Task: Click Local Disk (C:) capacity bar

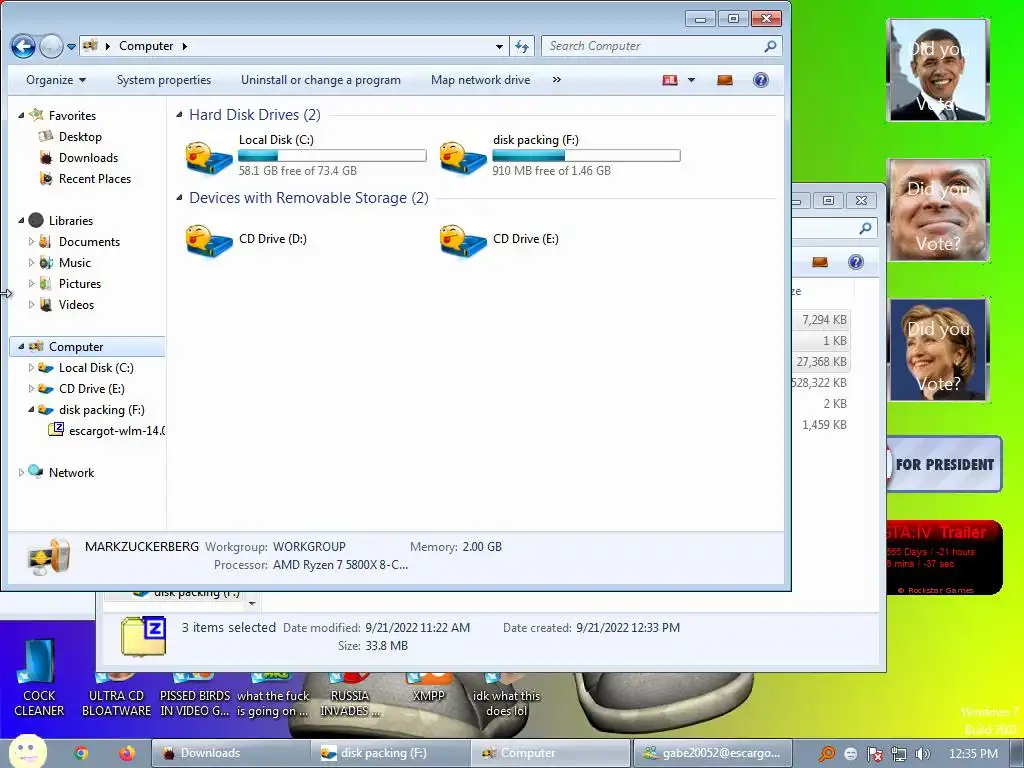Action: [332, 155]
